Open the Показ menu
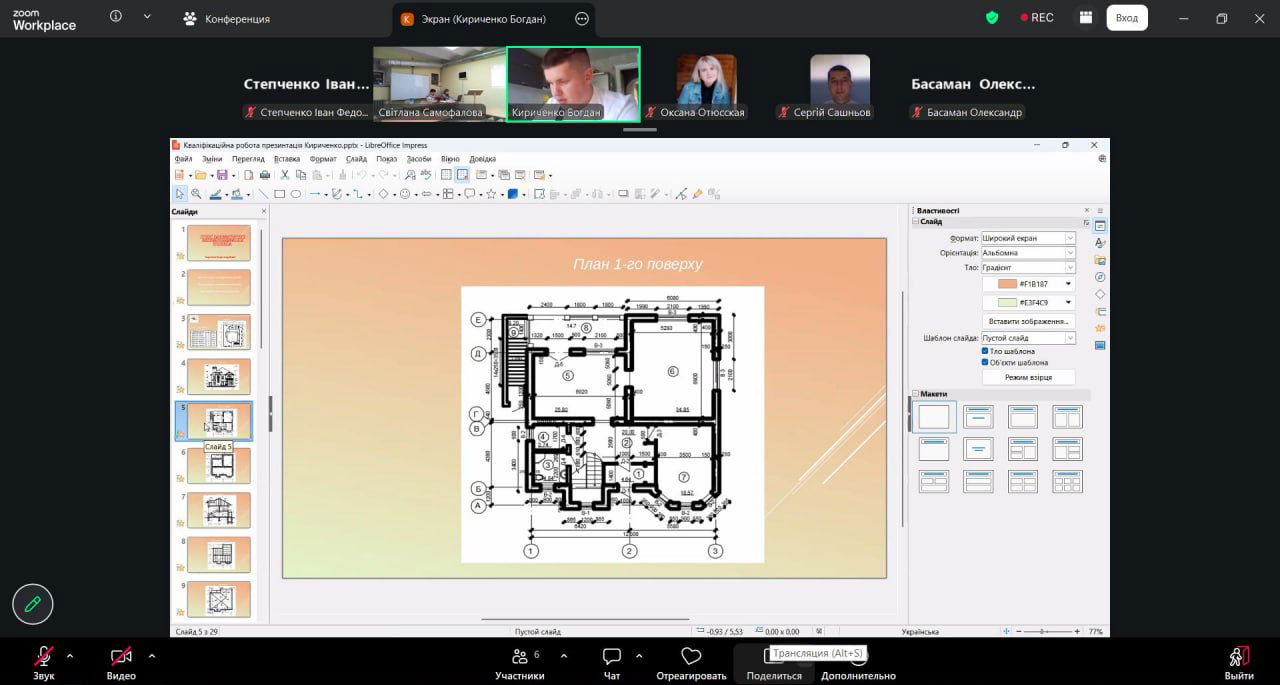This screenshot has width=1280, height=685. pyautogui.click(x=386, y=158)
